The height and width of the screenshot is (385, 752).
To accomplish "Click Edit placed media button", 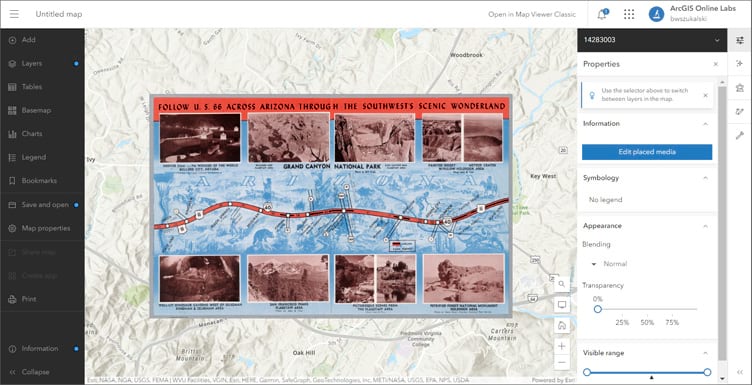I will (647, 152).
